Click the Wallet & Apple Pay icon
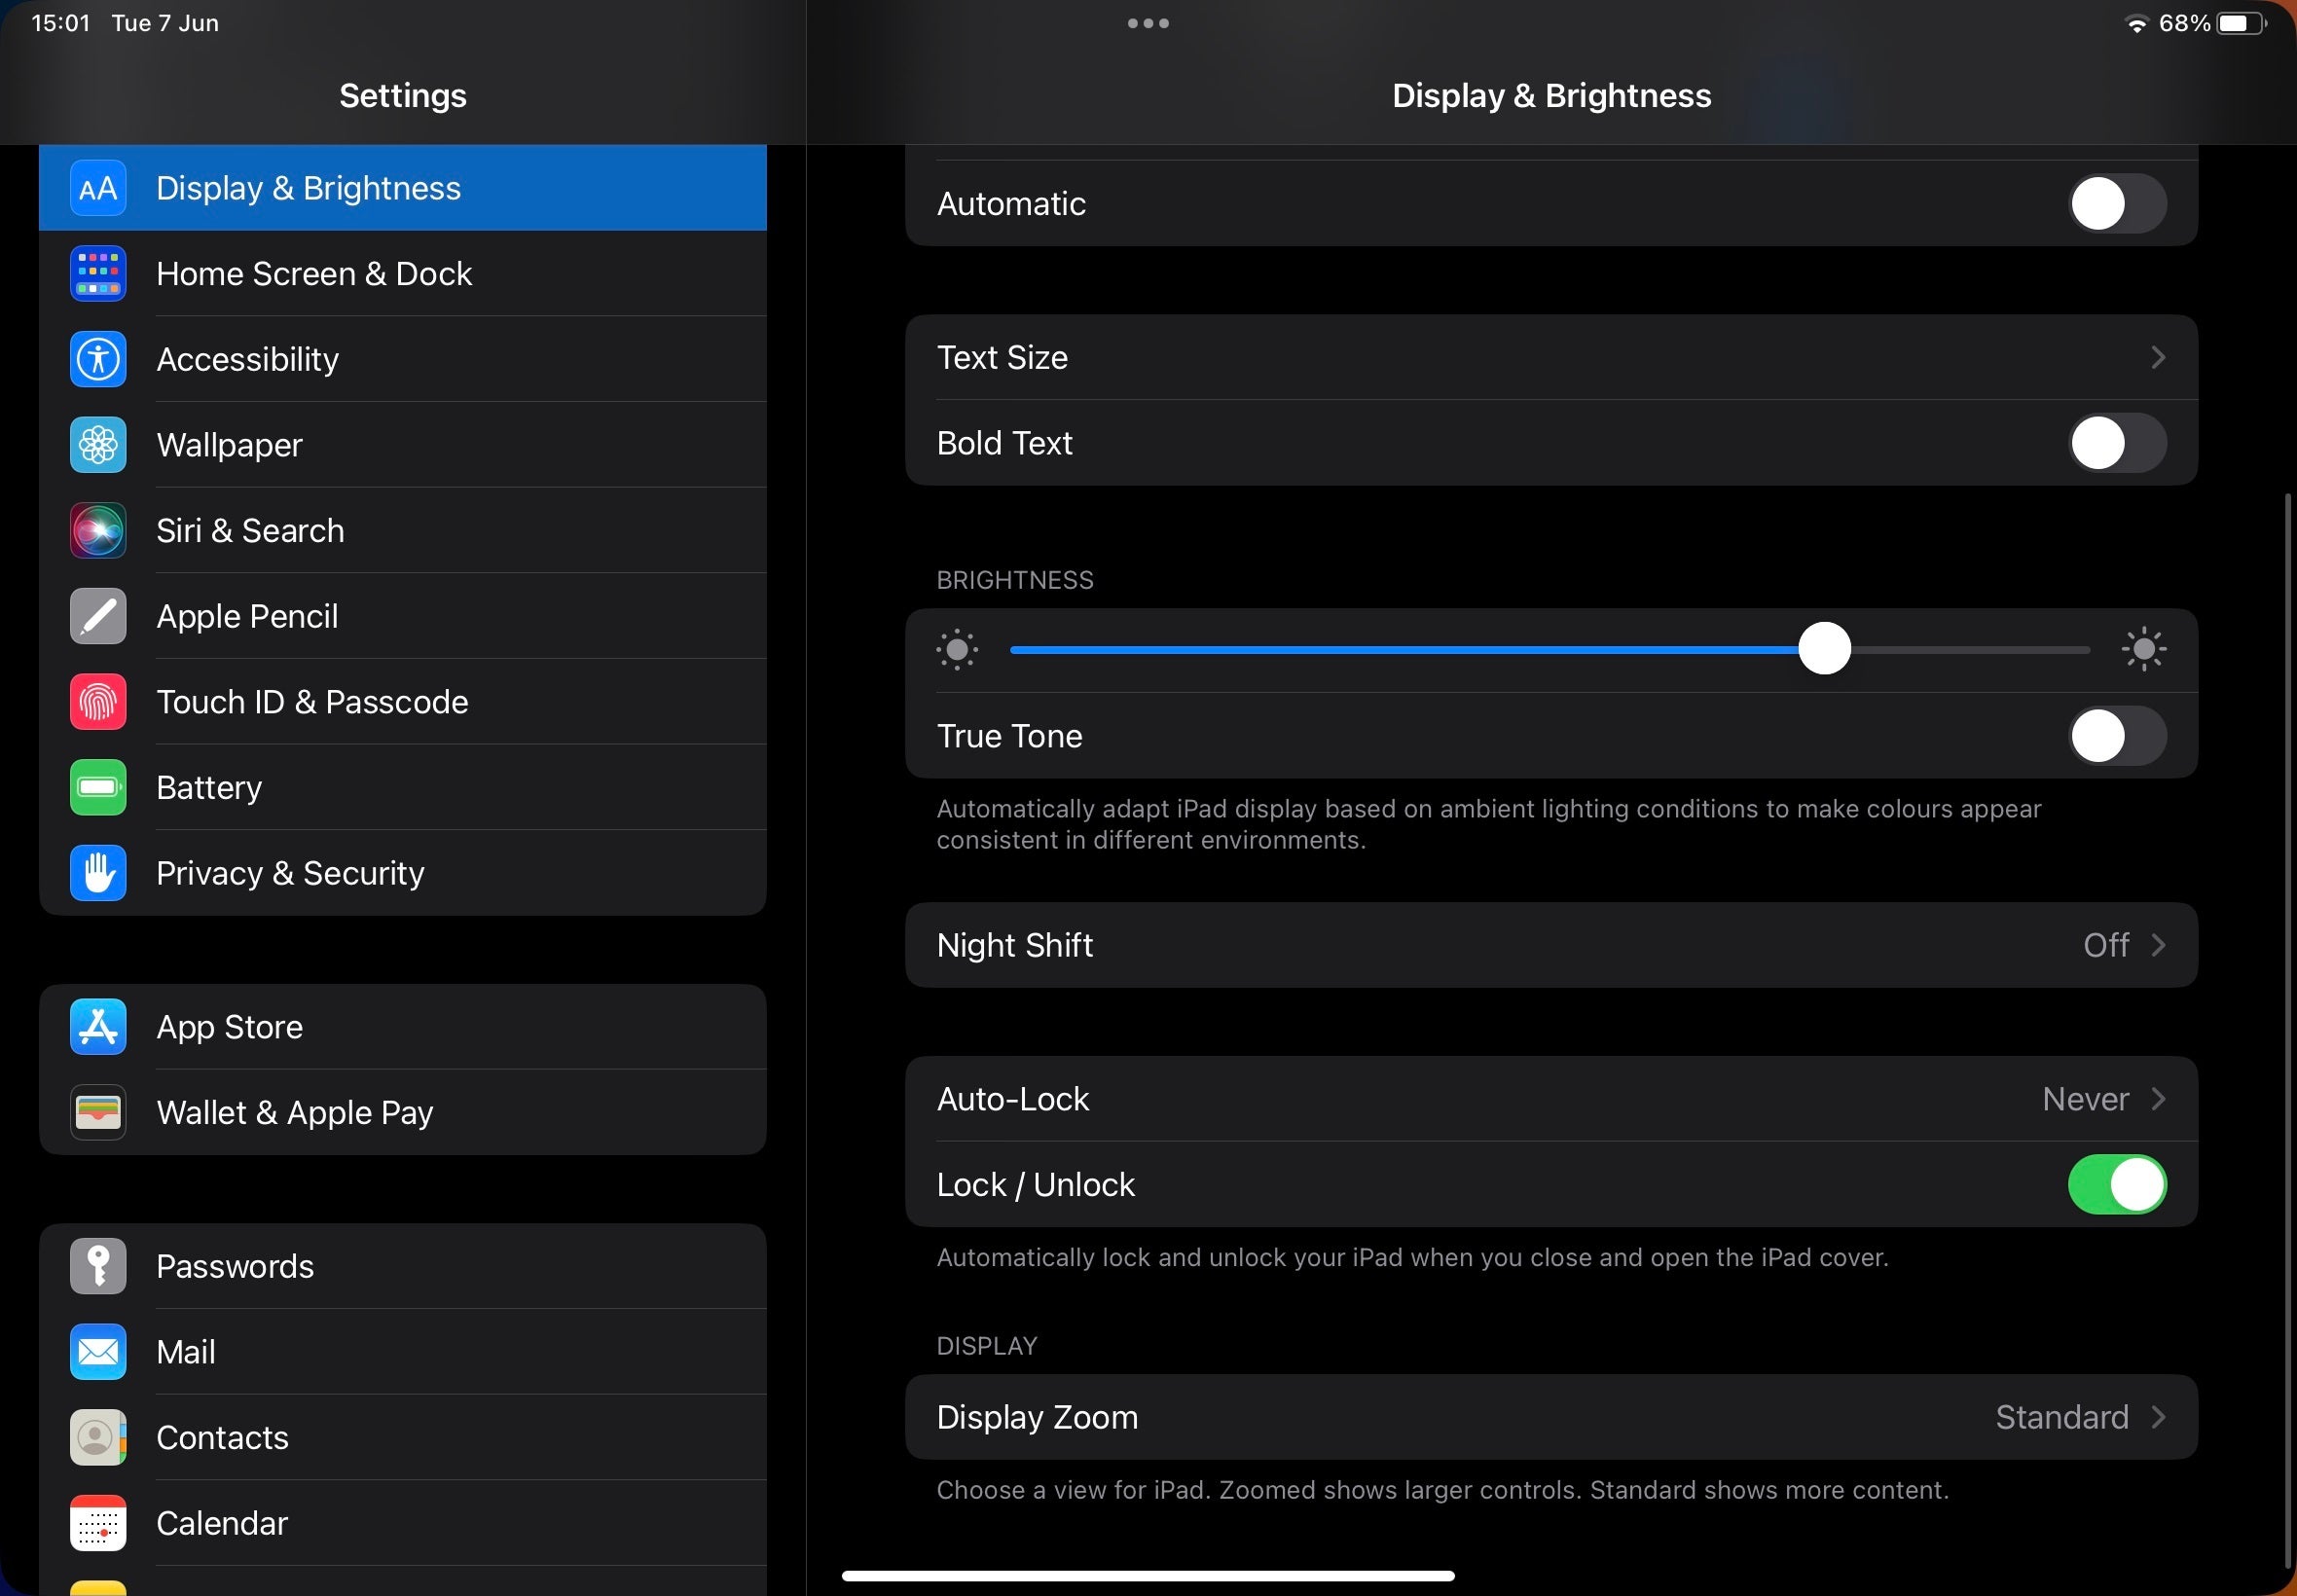This screenshot has height=1596, width=2297. (98, 1112)
